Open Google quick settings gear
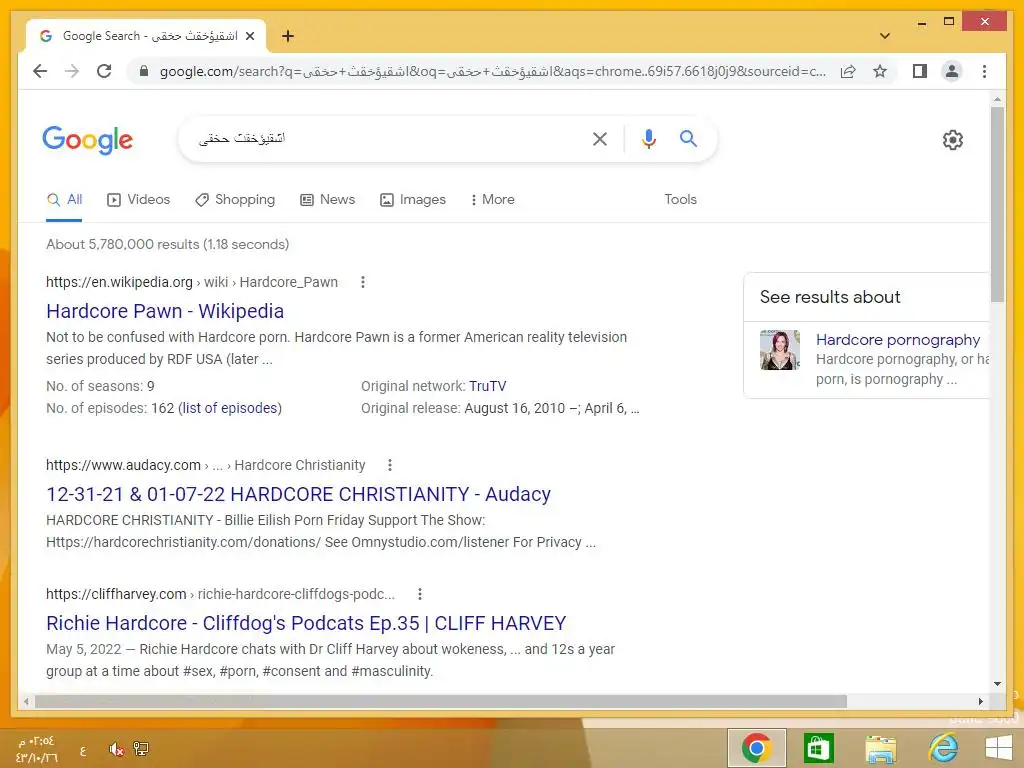Viewport: 1024px width, 768px height. [952, 140]
